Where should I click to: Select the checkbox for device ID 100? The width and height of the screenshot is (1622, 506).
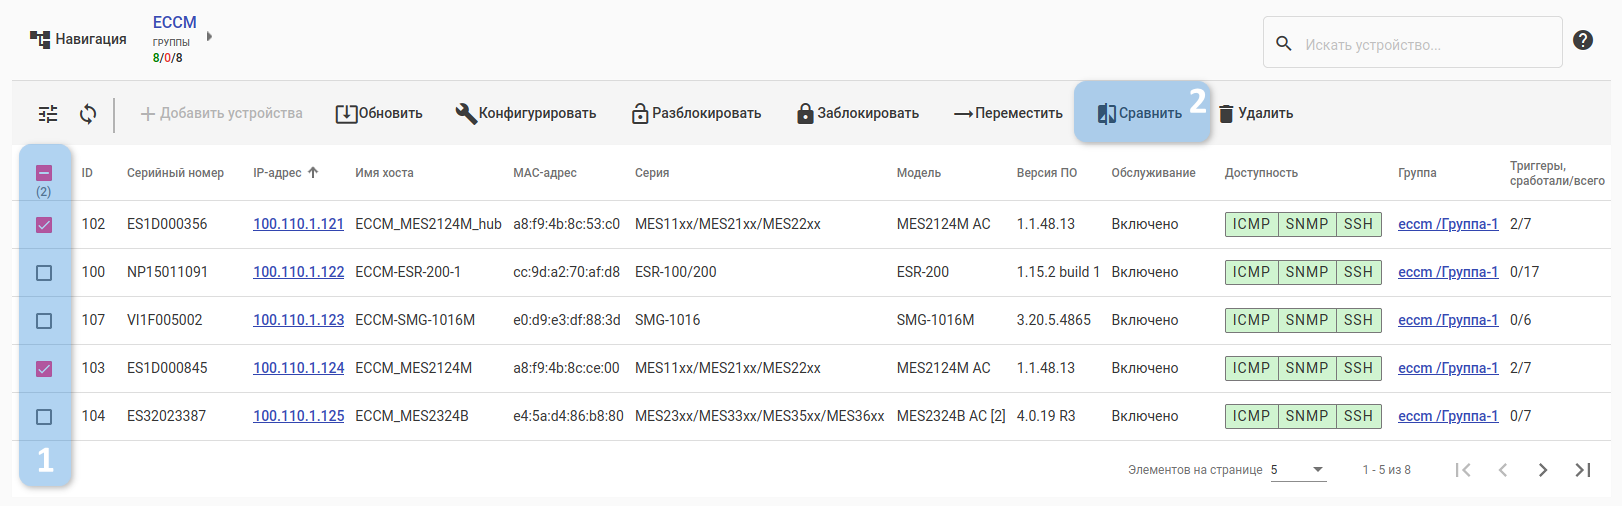(x=44, y=273)
